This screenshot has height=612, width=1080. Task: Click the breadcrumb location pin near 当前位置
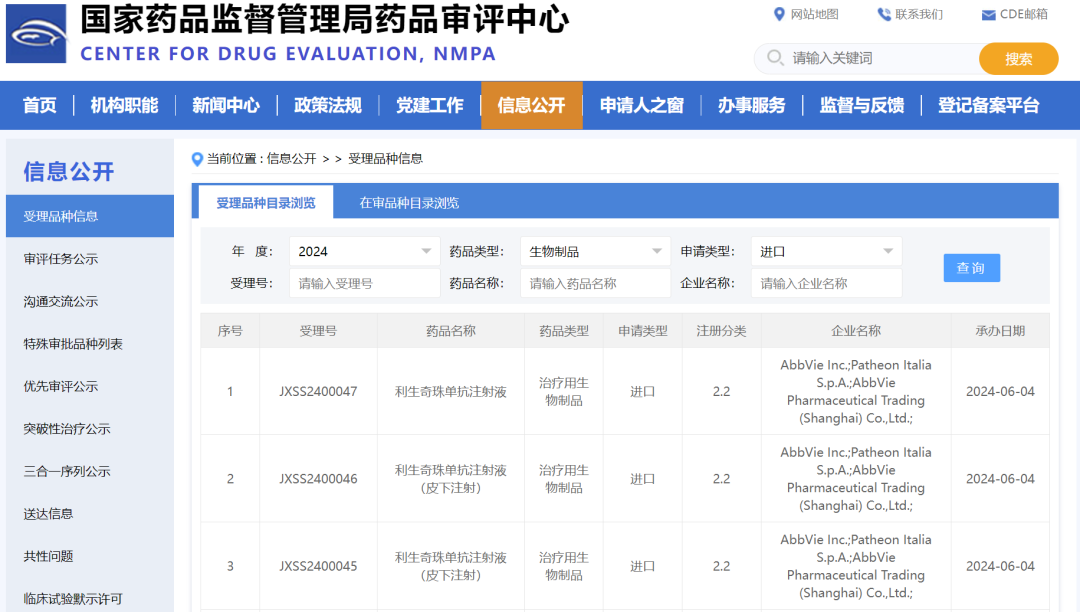[197, 158]
